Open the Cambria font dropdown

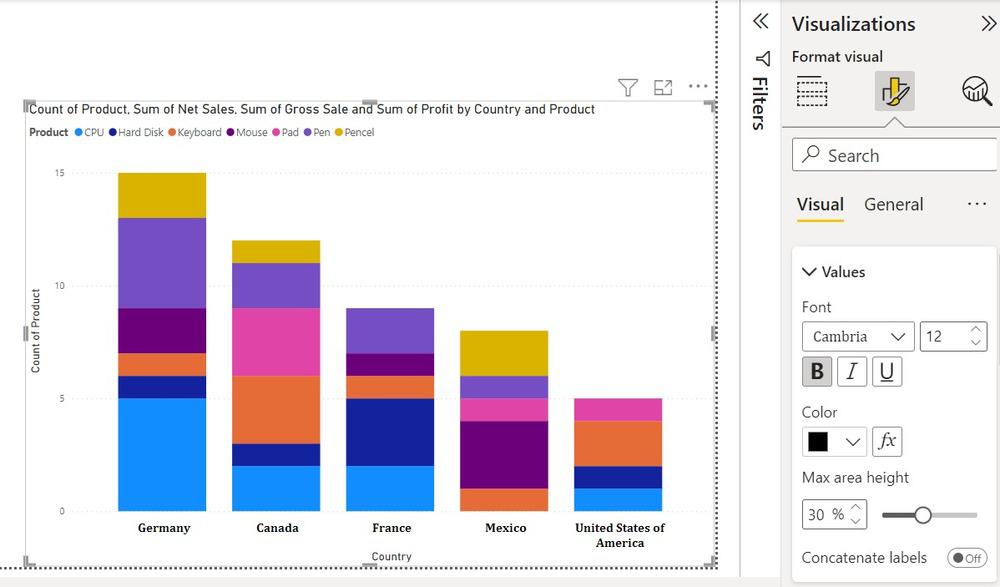857,336
